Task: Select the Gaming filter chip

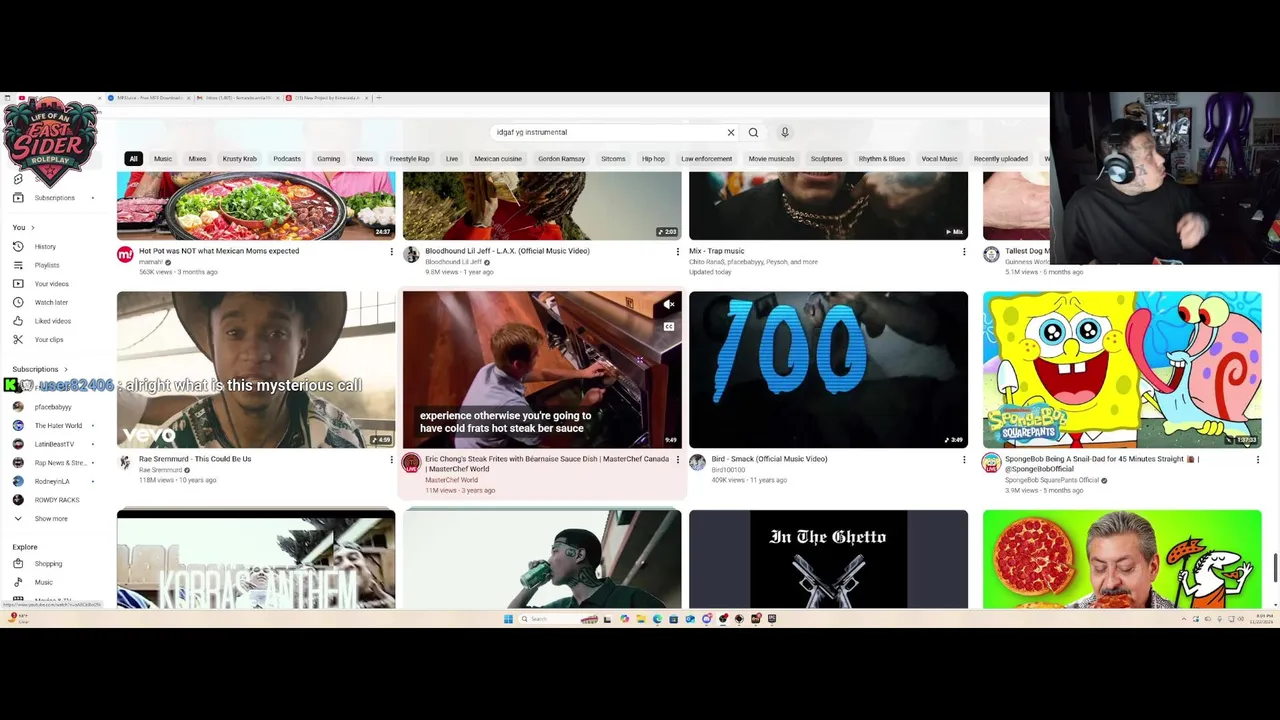Action: tap(329, 159)
